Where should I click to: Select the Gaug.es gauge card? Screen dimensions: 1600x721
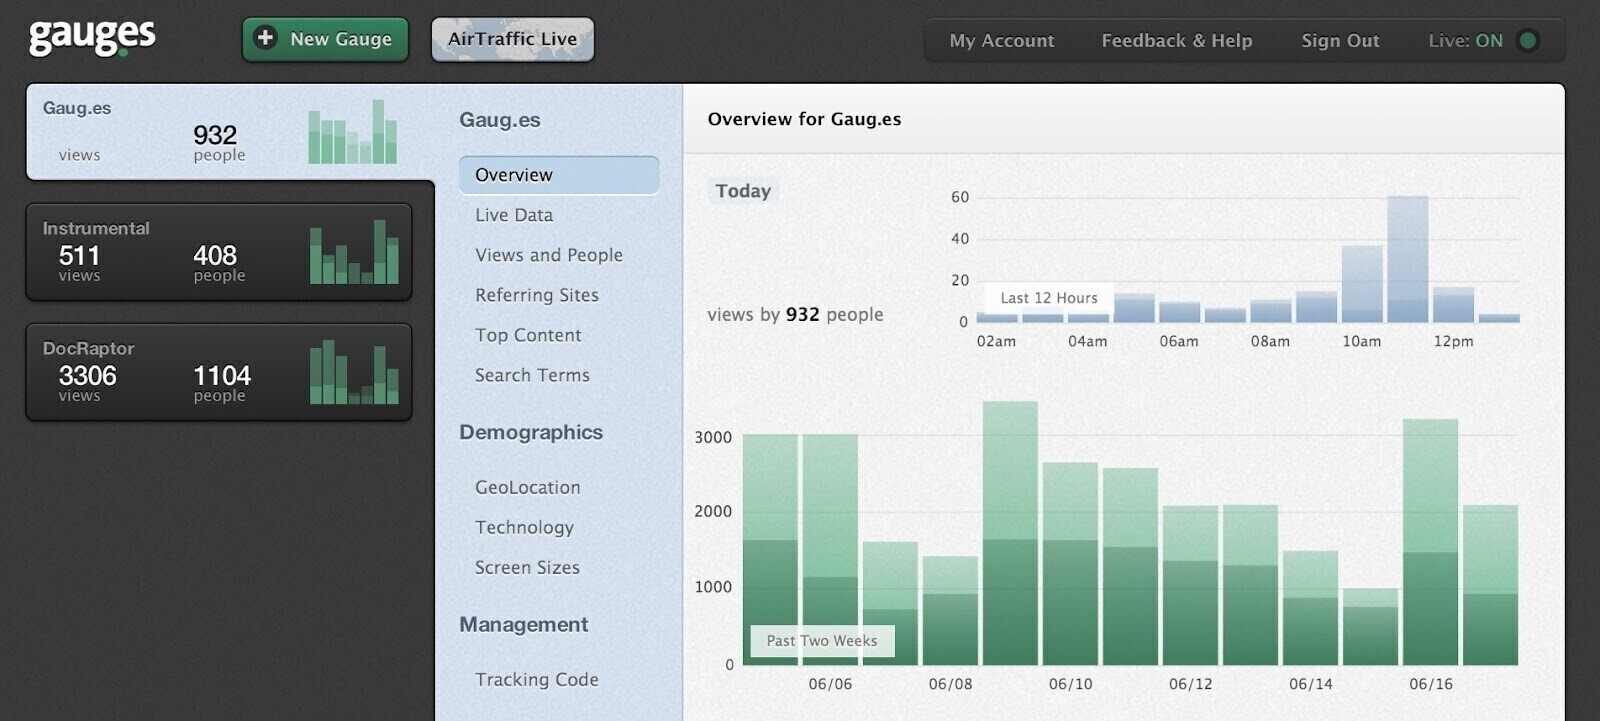230,132
